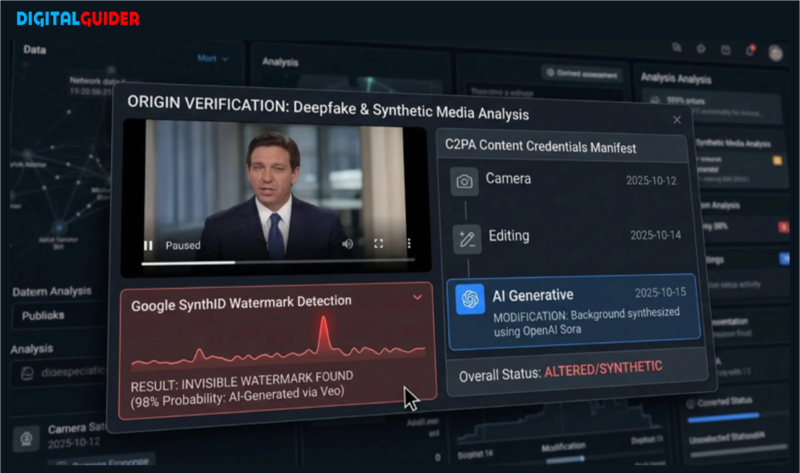Open the Mort dropdown in the Data panel
Screen dimensions: 800x473
[213, 59]
